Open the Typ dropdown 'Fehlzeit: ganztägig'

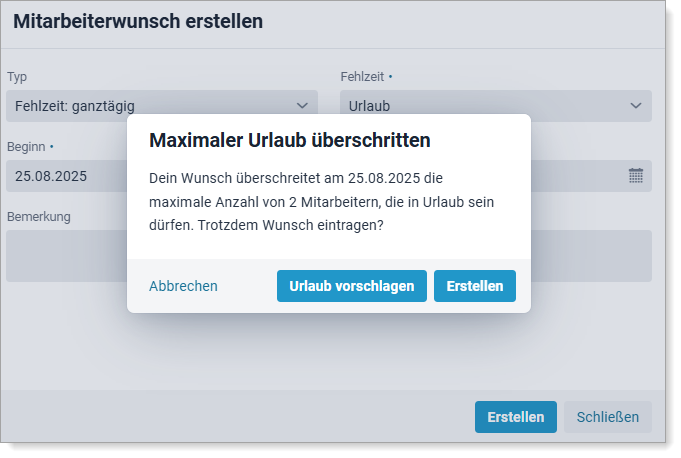[162, 106]
